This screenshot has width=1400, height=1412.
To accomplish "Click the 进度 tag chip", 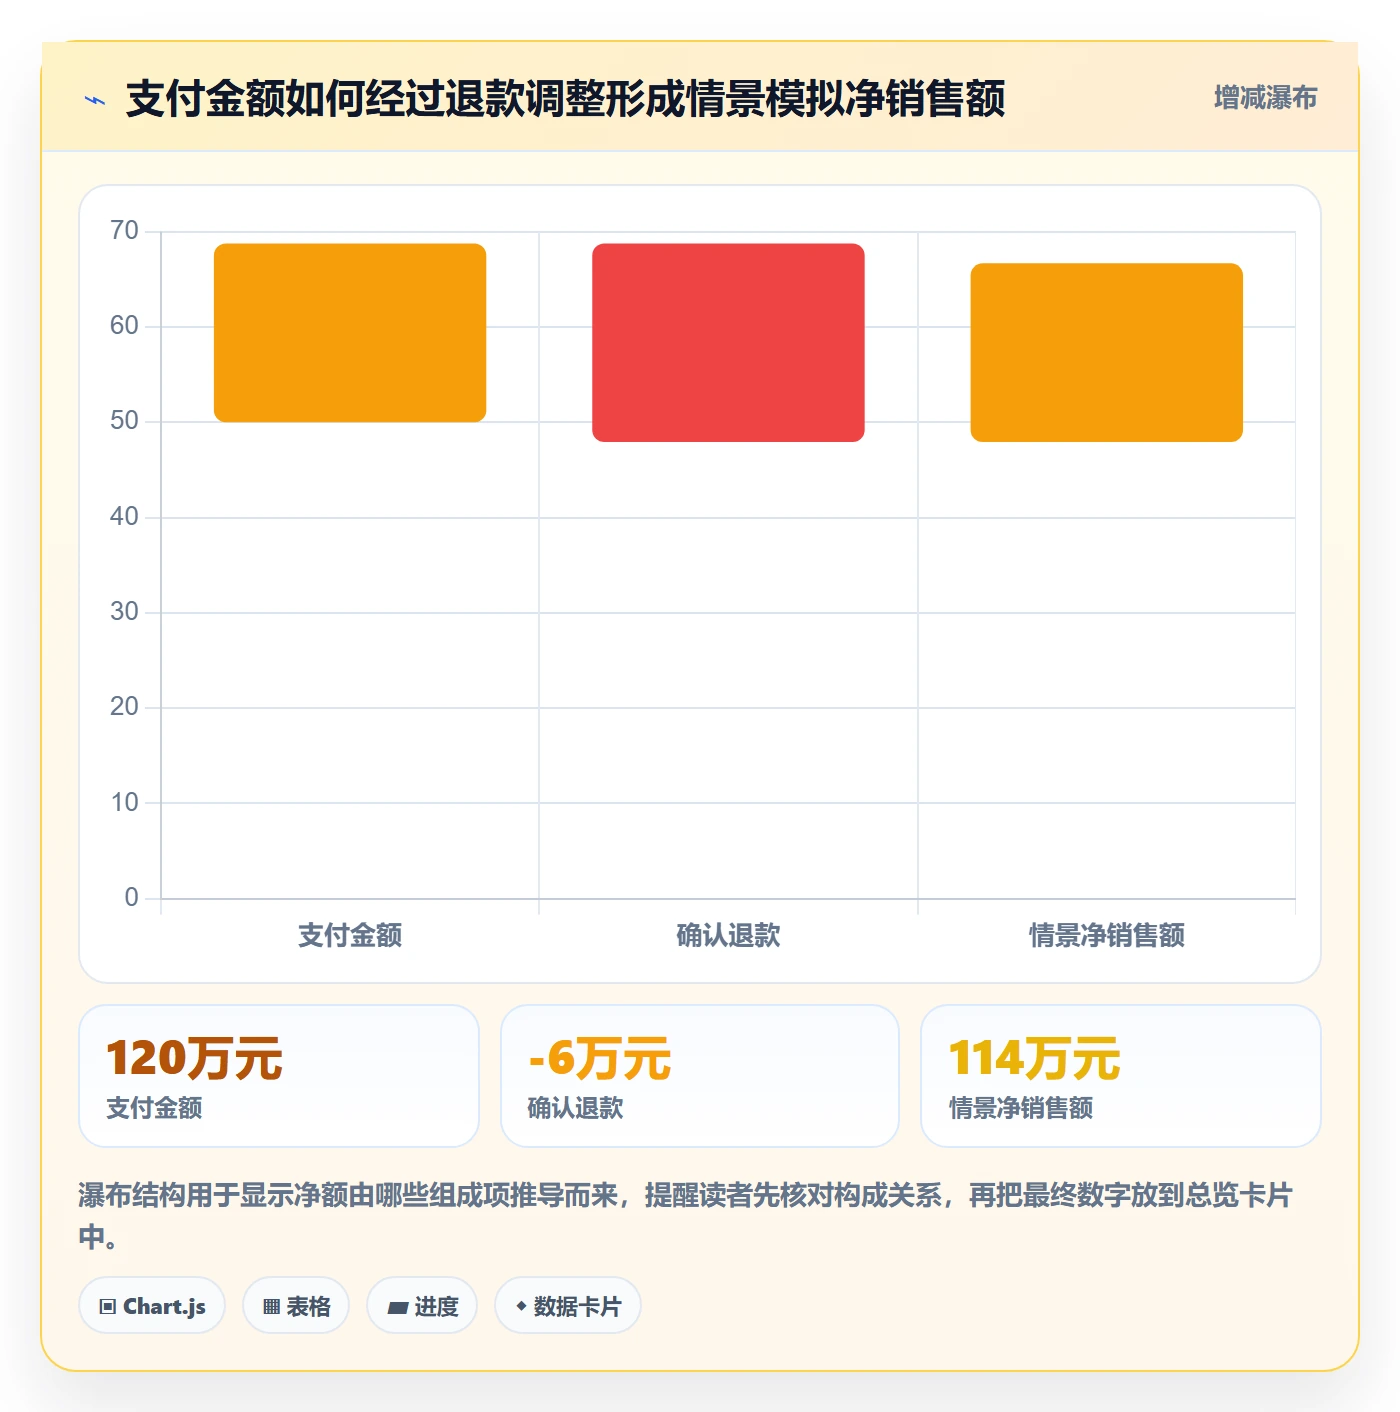I will click(x=422, y=1306).
